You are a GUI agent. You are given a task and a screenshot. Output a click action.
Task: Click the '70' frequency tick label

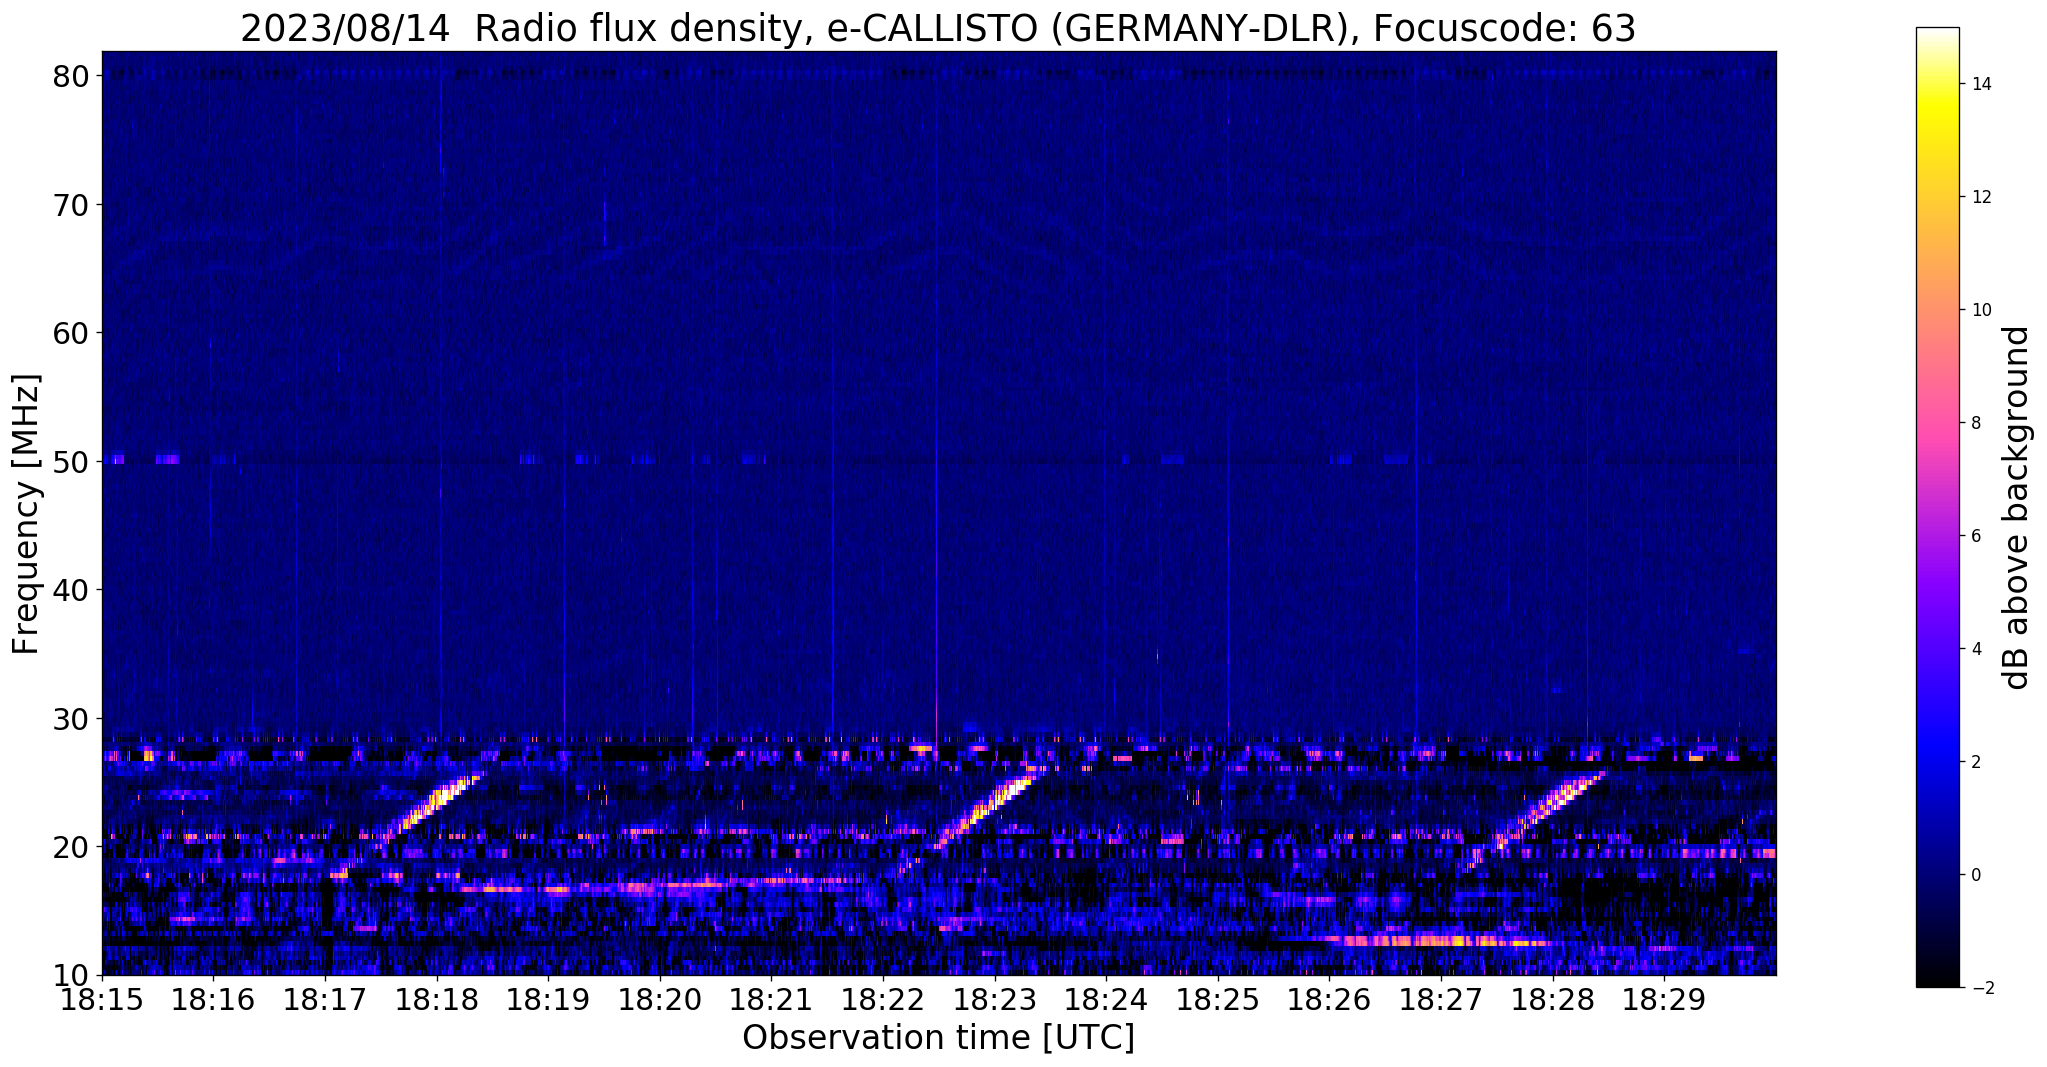coord(73,205)
